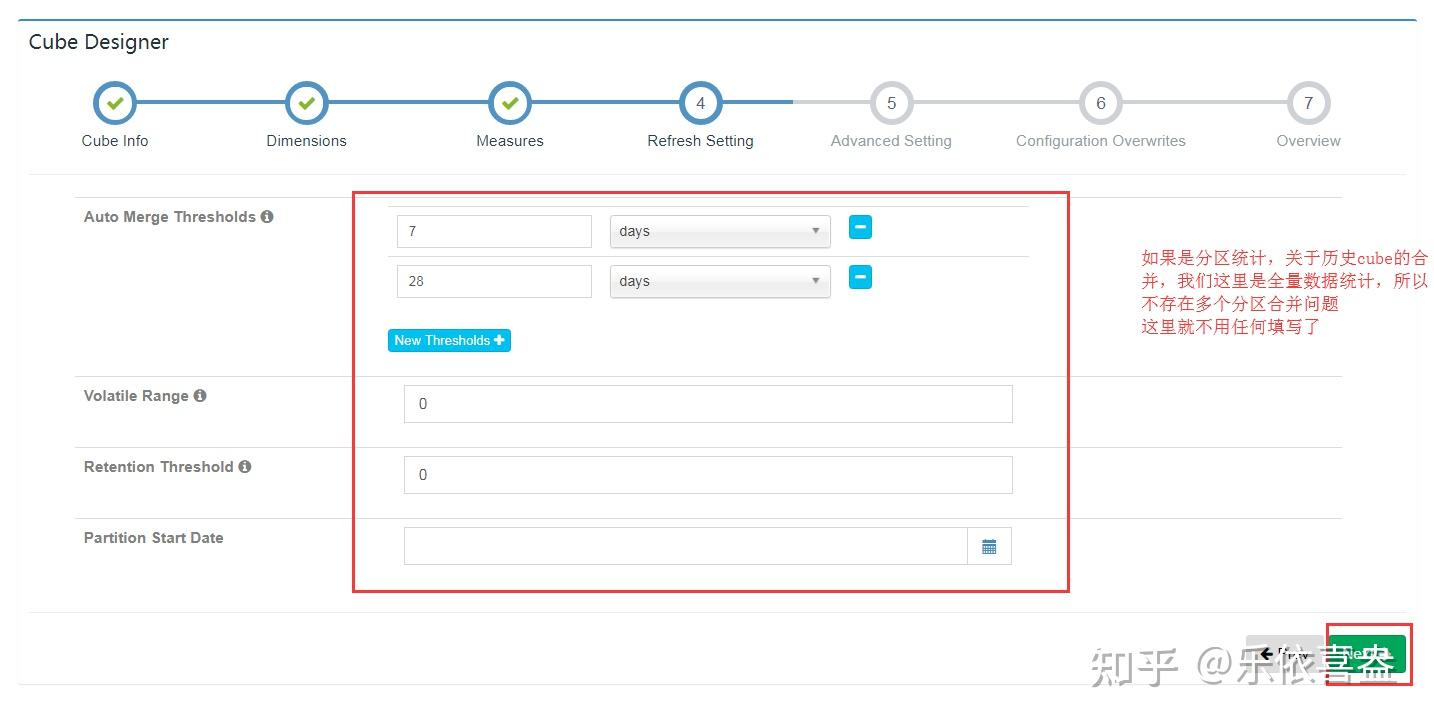1434x725 pixels.
Task: Click the Advanced Setting step label
Action: pos(891,141)
